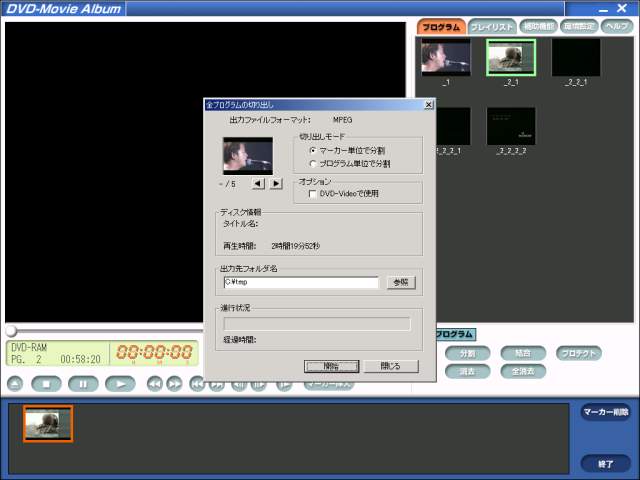Viewport: 640px width, 480px height.
Task: Select program thumbnail _2_1
Action: tap(511, 58)
